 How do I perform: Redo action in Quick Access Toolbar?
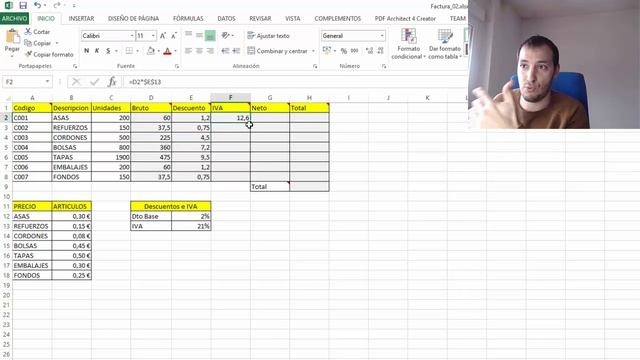pyautogui.click(x=57, y=5)
